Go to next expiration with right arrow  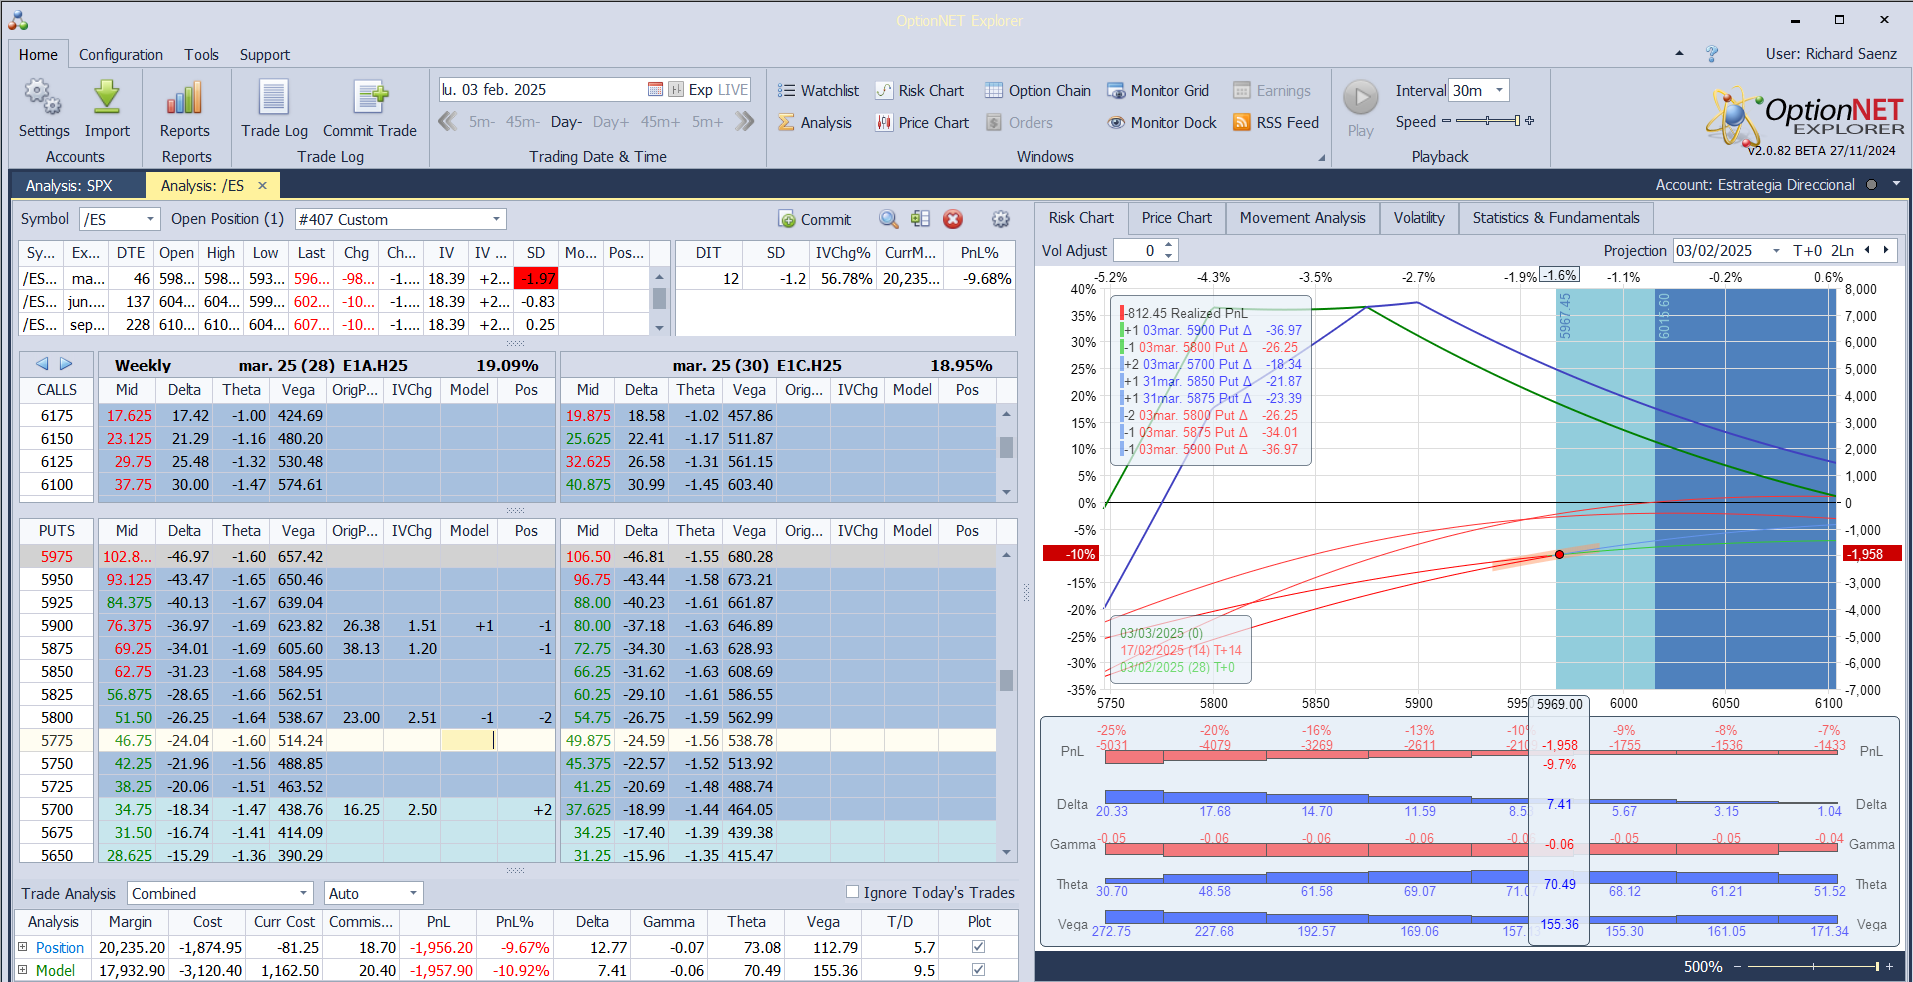[x=66, y=364]
